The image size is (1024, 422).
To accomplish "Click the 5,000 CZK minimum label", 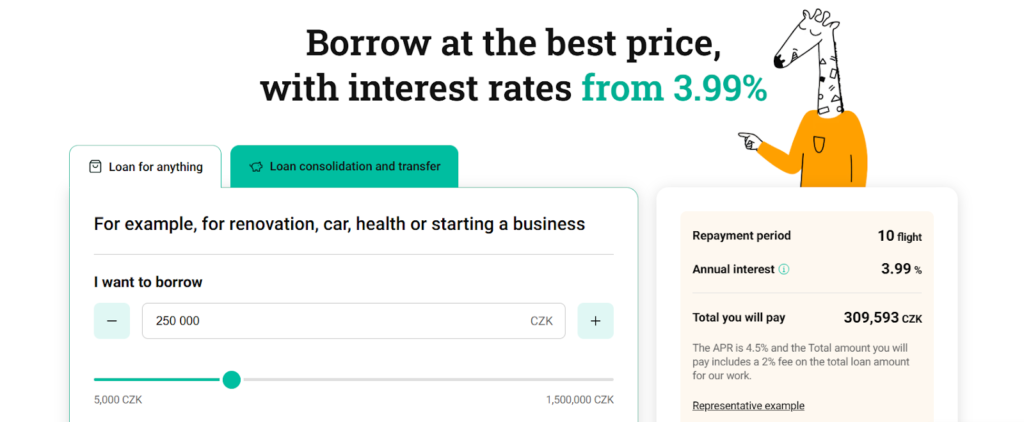I will [x=119, y=399].
